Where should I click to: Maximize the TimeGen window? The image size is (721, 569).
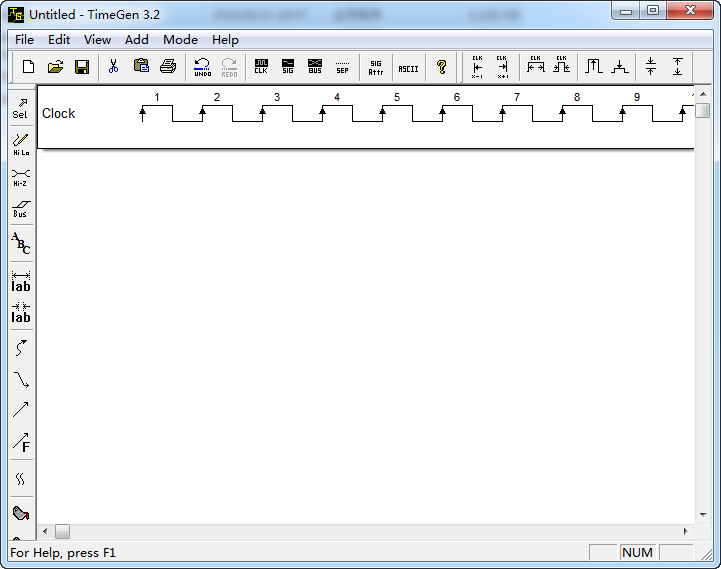click(653, 10)
